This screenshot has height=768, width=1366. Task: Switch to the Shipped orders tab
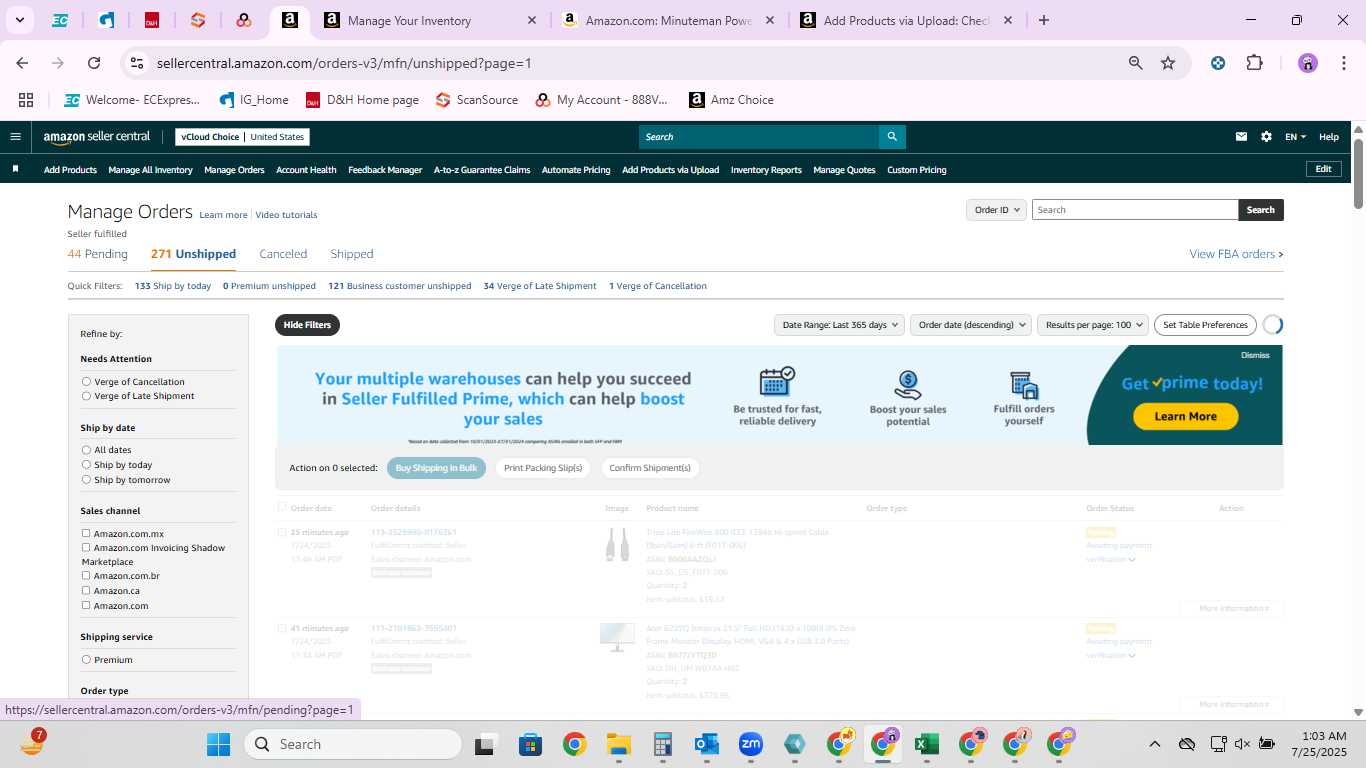pos(352,254)
